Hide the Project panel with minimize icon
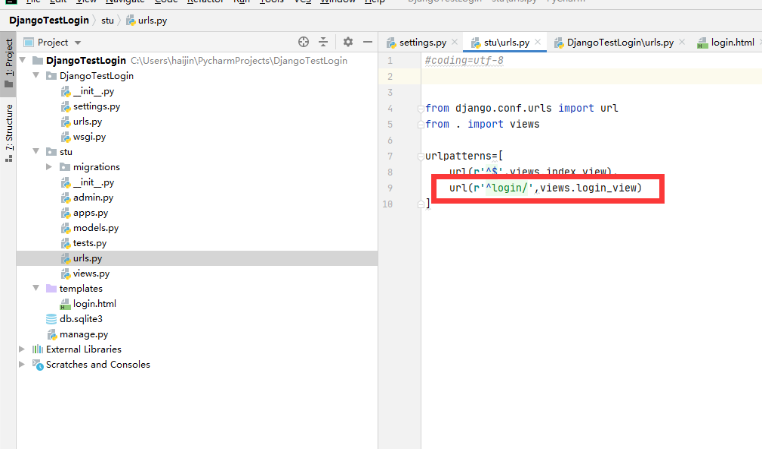Screen dimensions: 762x449 tap(368, 42)
